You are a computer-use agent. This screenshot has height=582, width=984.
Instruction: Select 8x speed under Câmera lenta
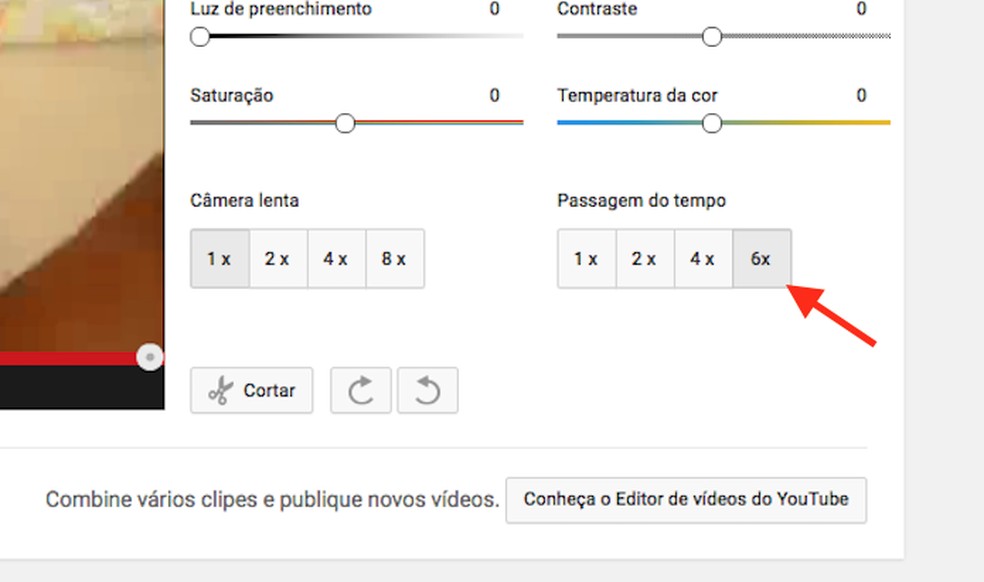pyautogui.click(x=395, y=258)
